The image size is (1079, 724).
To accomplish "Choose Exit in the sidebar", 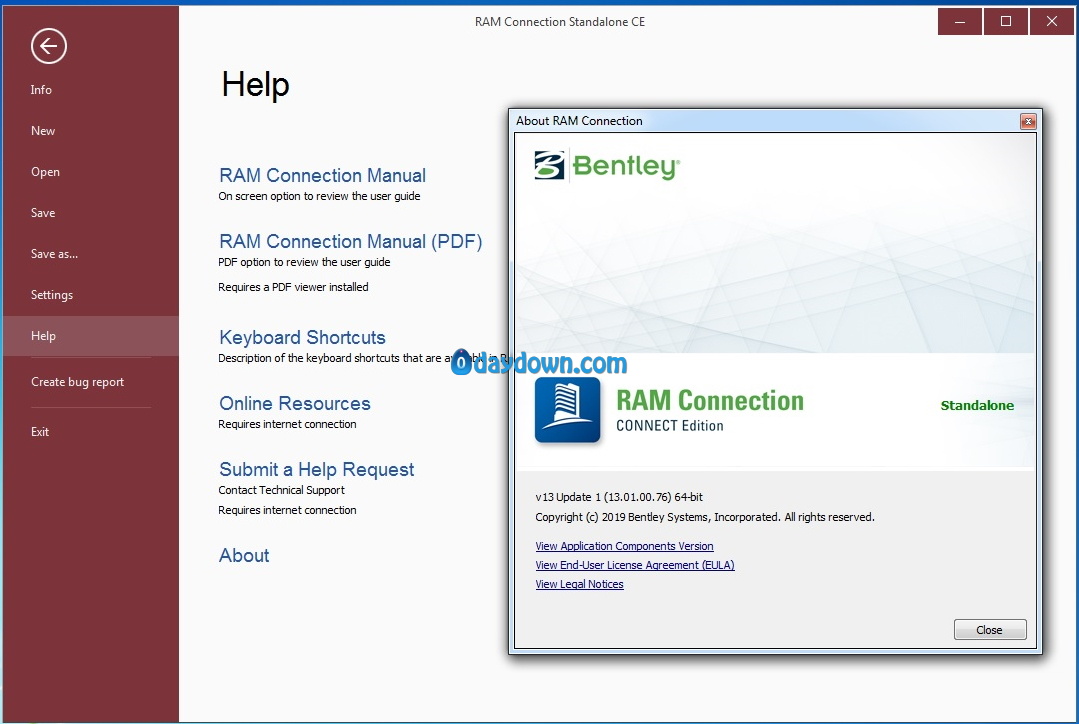I will [x=40, y=432].
